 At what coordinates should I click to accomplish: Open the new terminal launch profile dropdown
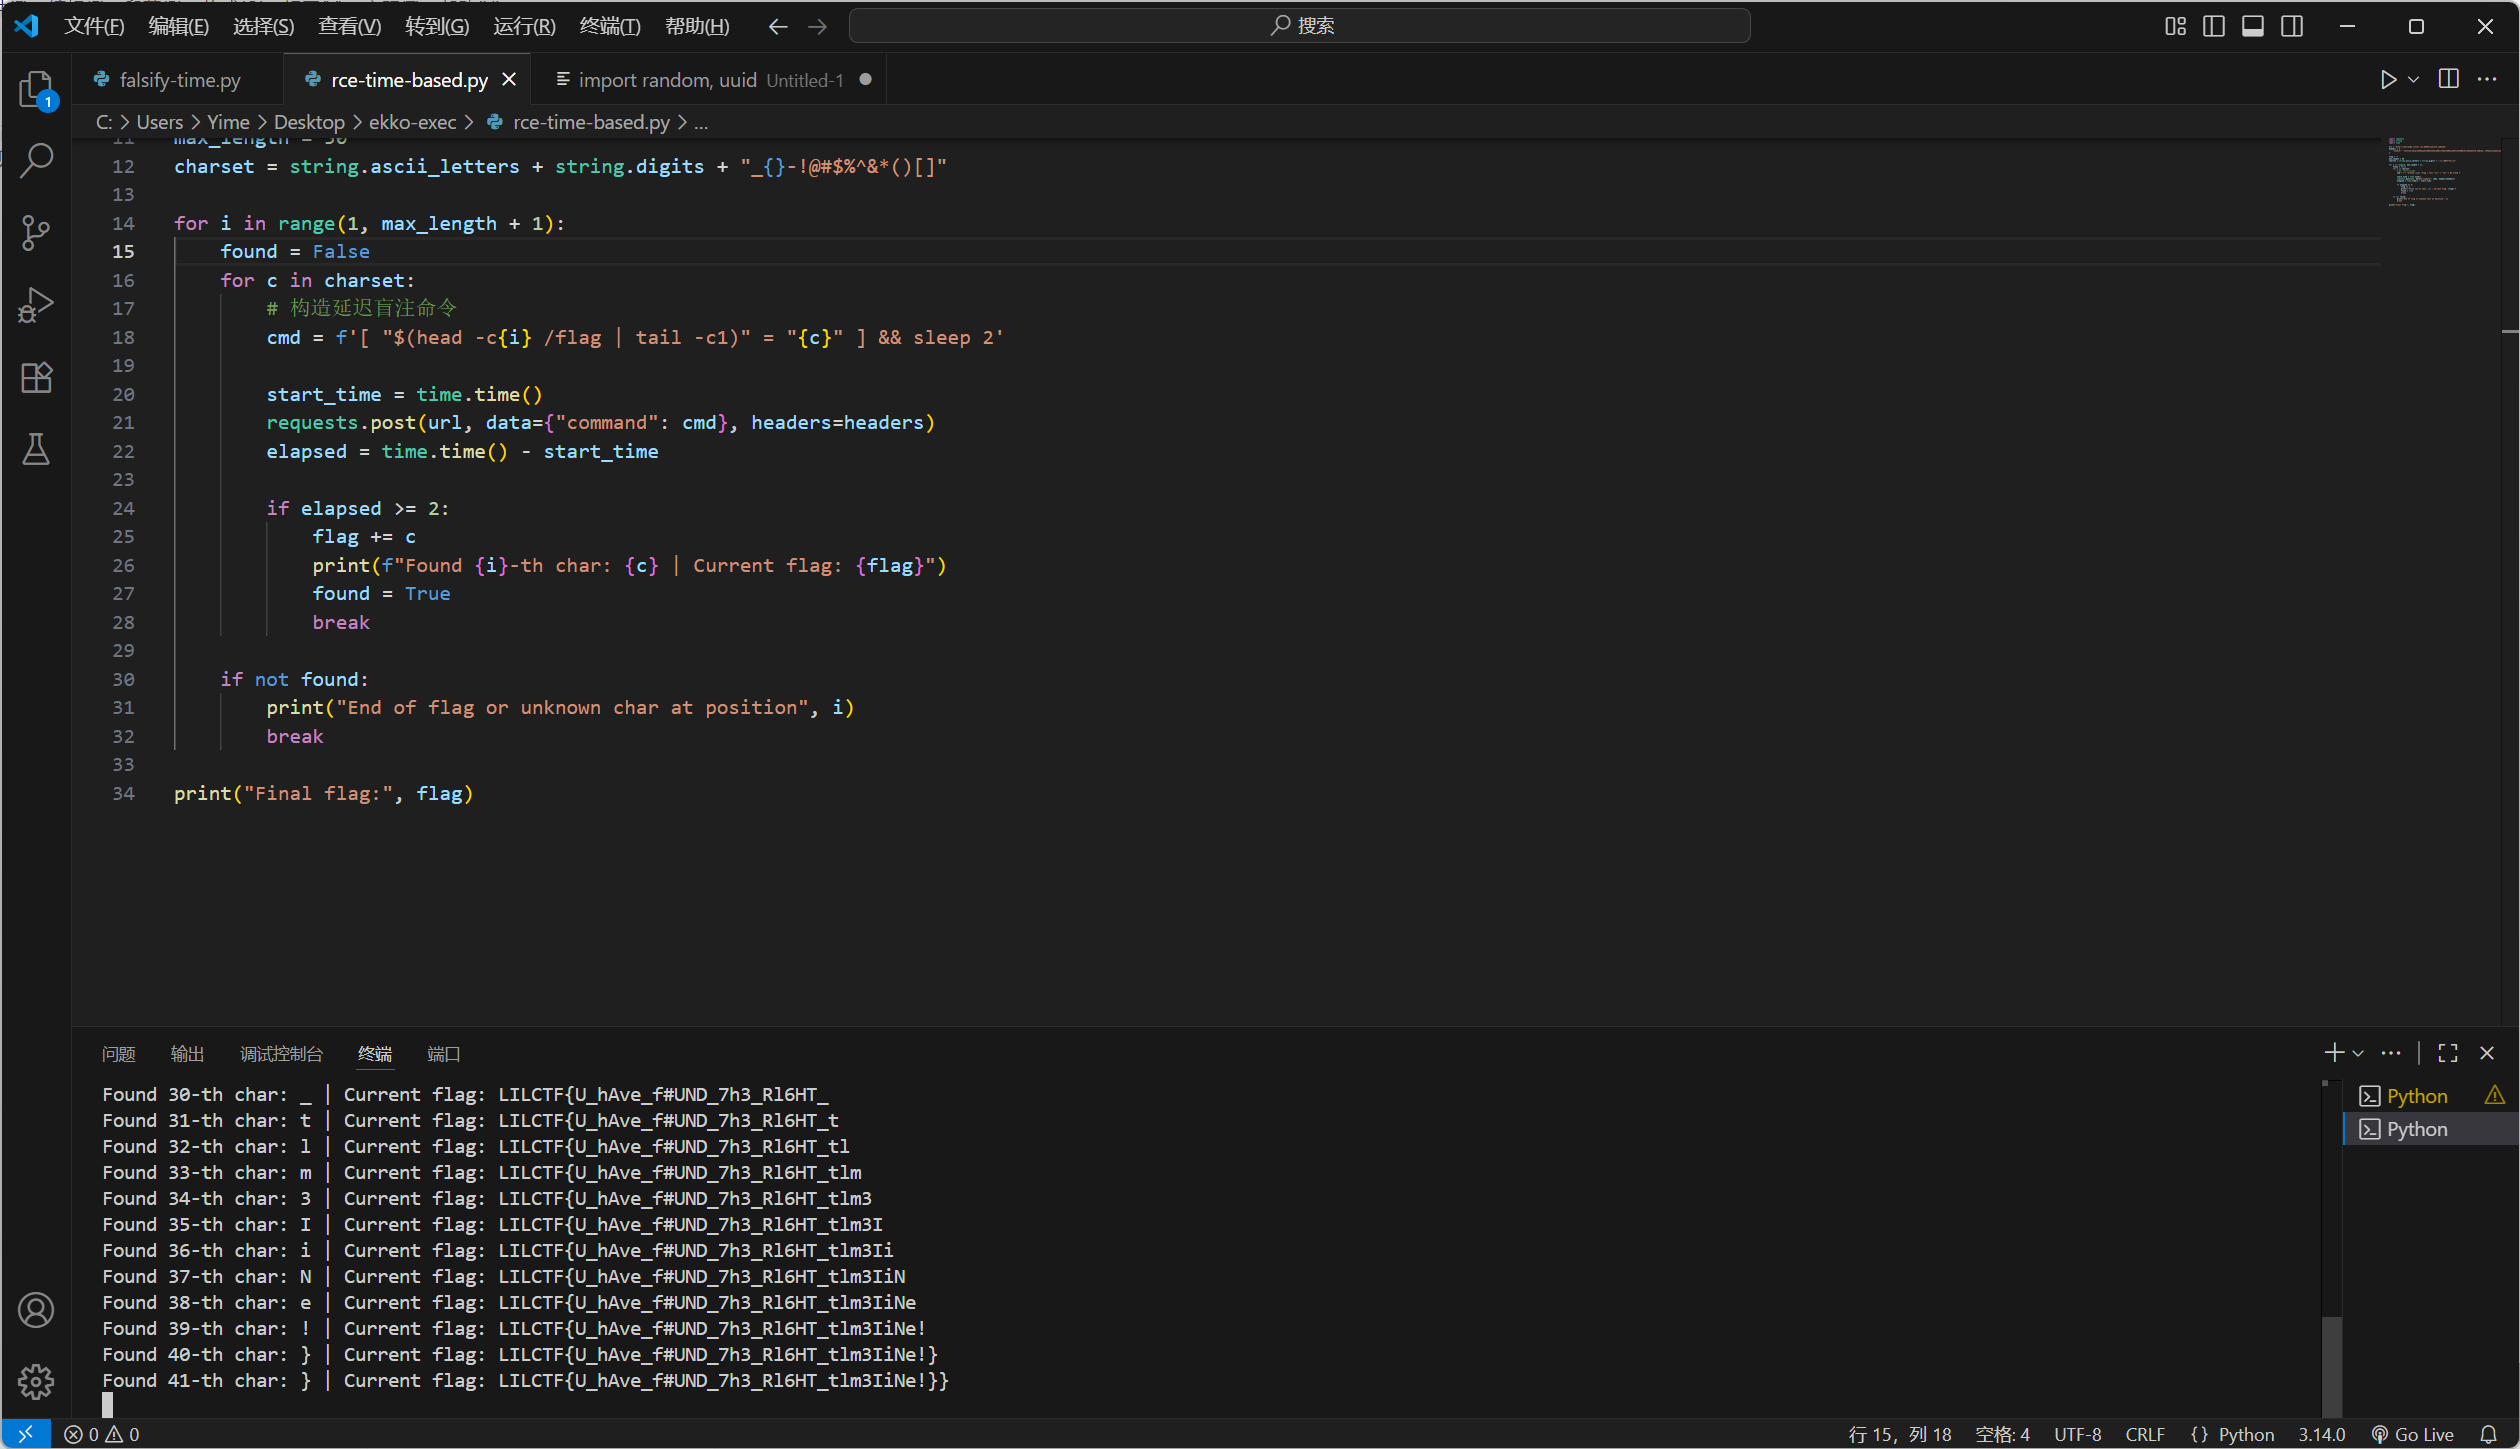pyautogui.click(x=2358, y=1053)
